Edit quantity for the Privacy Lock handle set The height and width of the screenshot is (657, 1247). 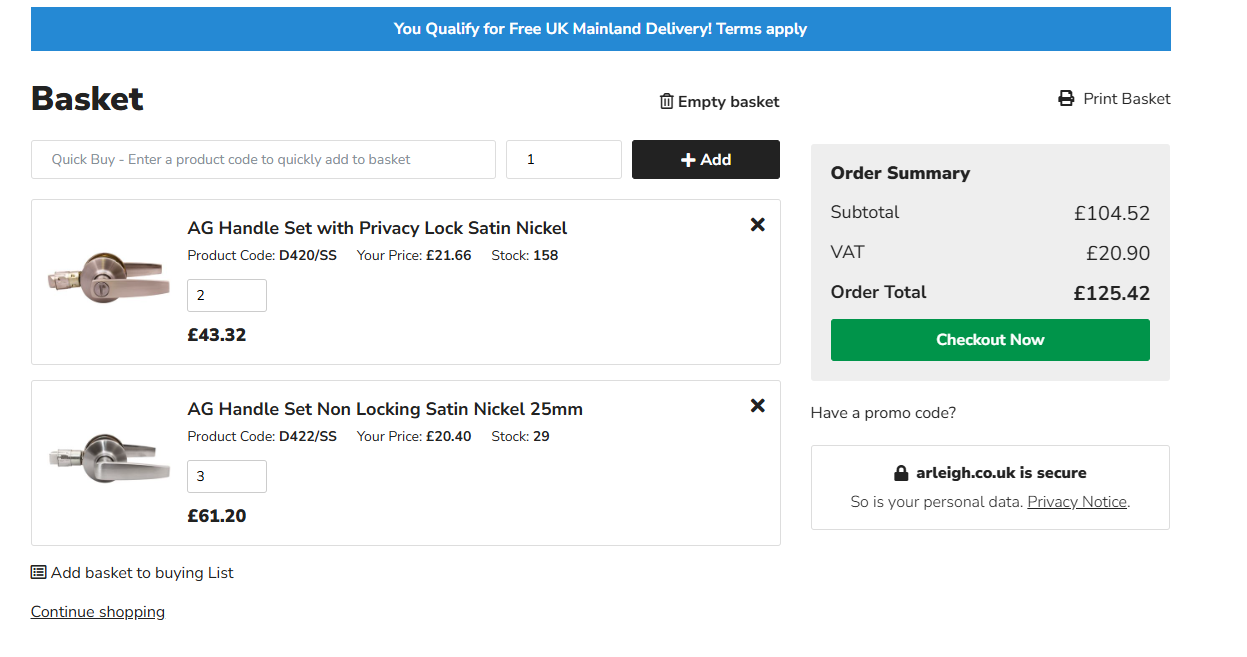[227, 296]
